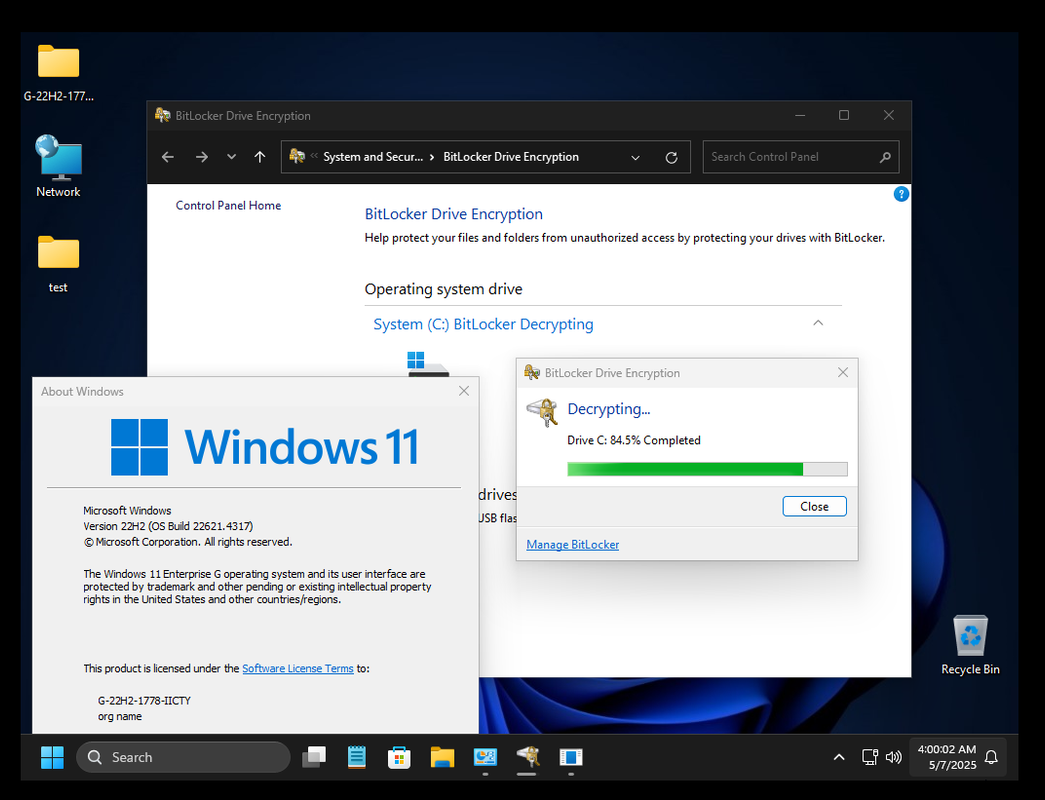Image resolution: width=1045 pixels, height=800 pixels.
Task: Go up one level in Control Panel
Action: pyautogui.click(x=260, y=157)
